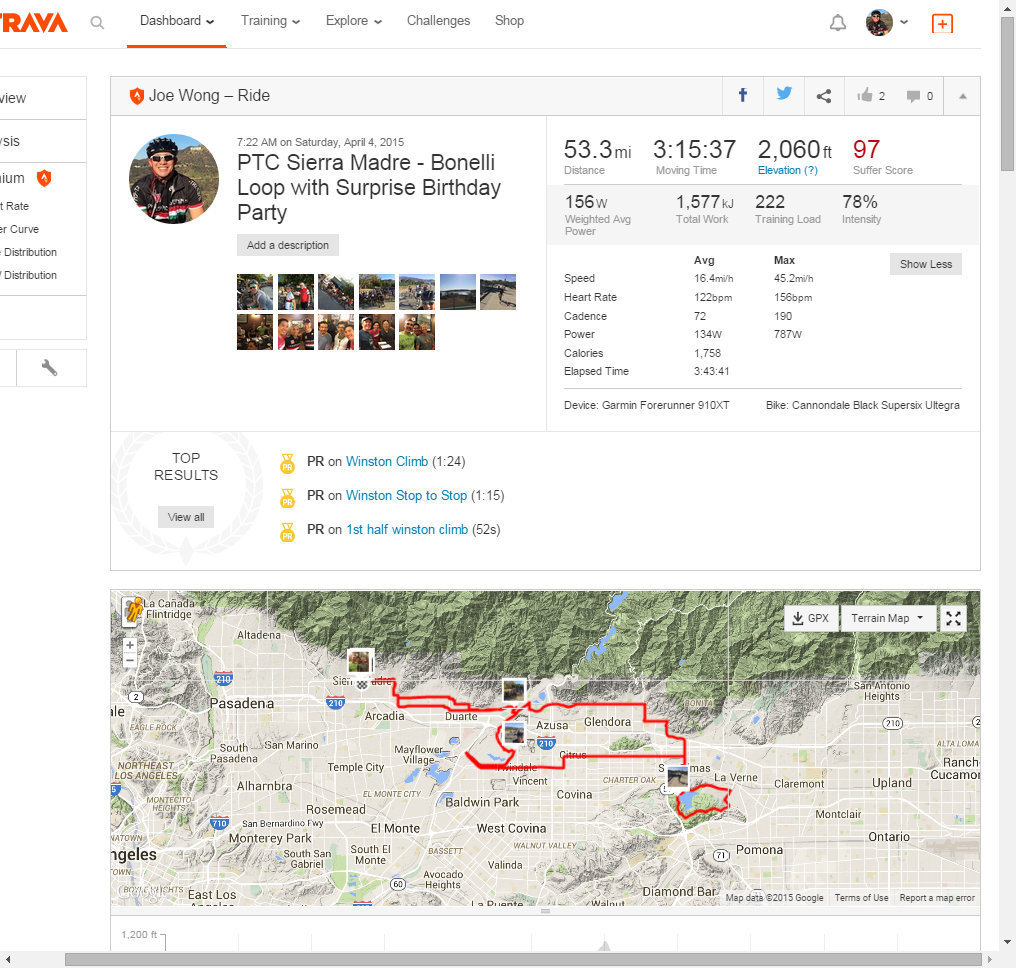Toggle map fullscreen view
1016x968 pixels.
point(953,618)
